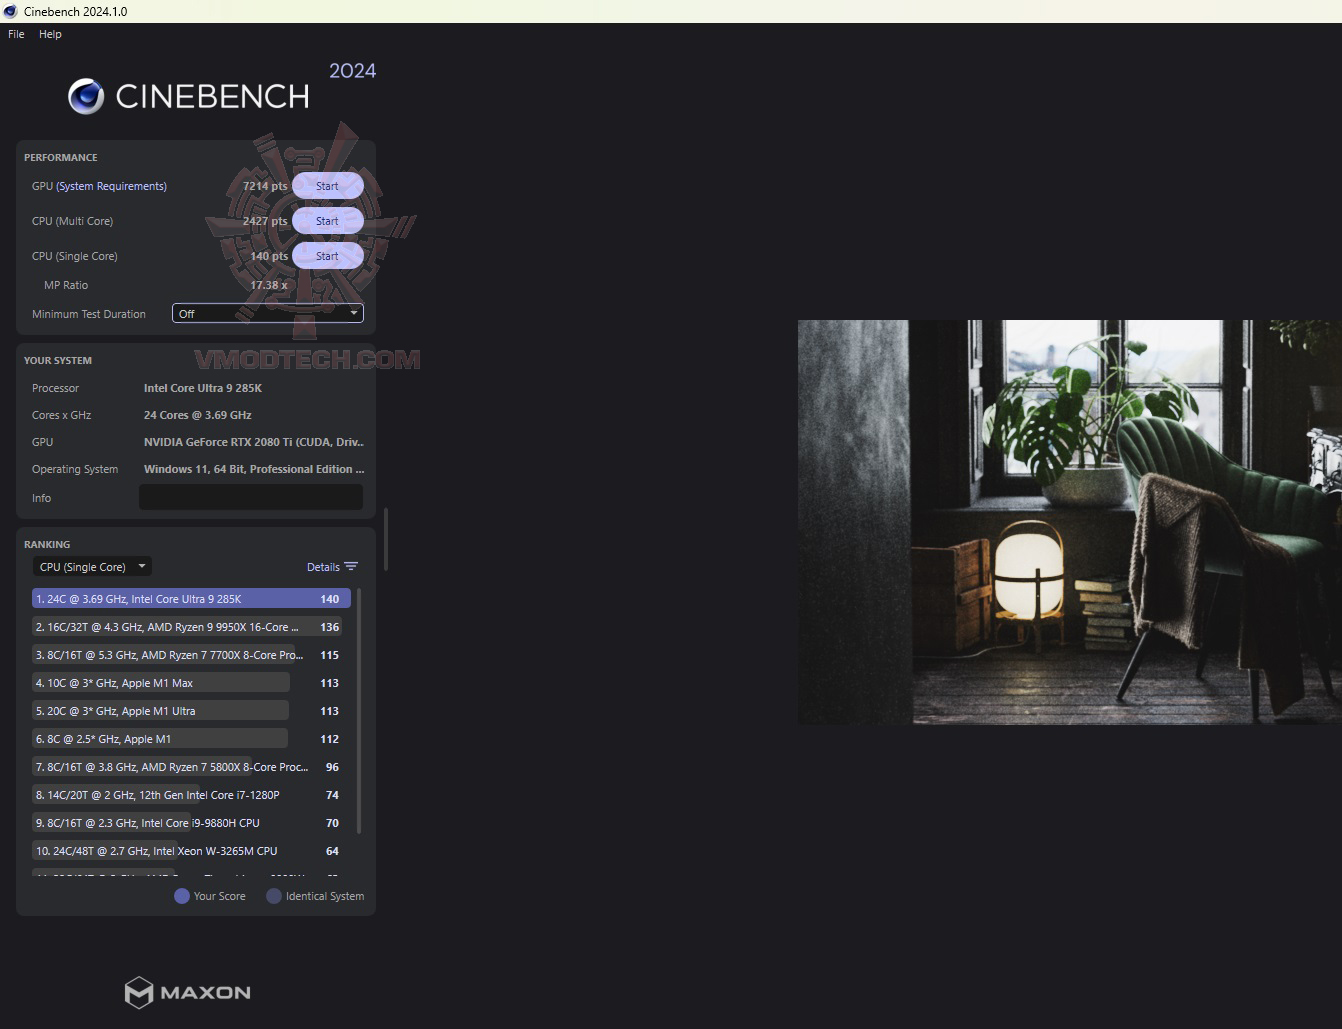Start the CPU Multi Core benchmark
The image size is (1342, 1029).
327,221
